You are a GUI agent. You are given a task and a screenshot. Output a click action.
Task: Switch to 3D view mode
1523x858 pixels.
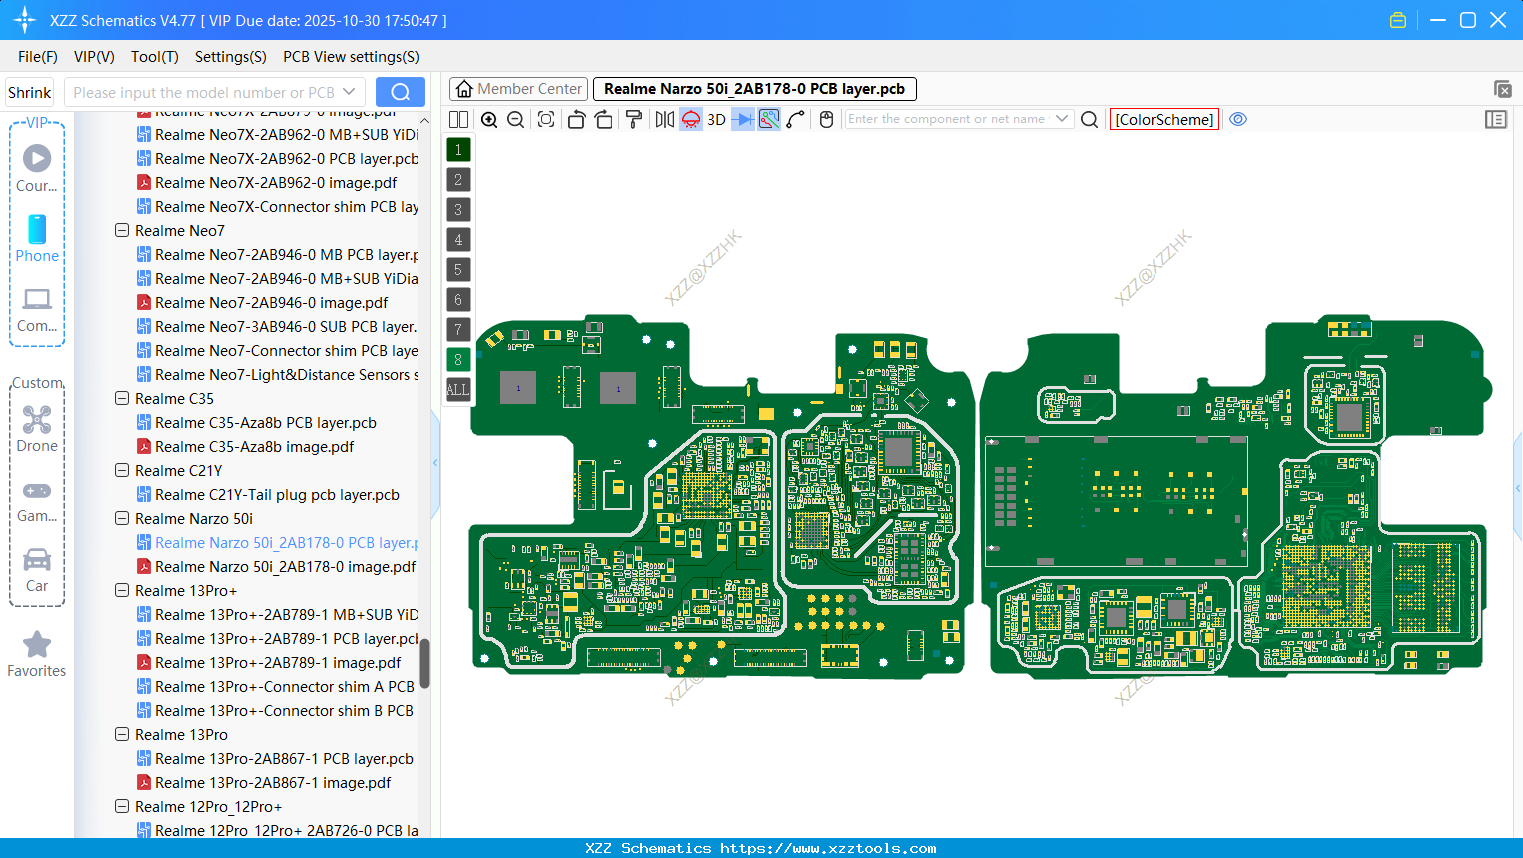pos(716,119)
